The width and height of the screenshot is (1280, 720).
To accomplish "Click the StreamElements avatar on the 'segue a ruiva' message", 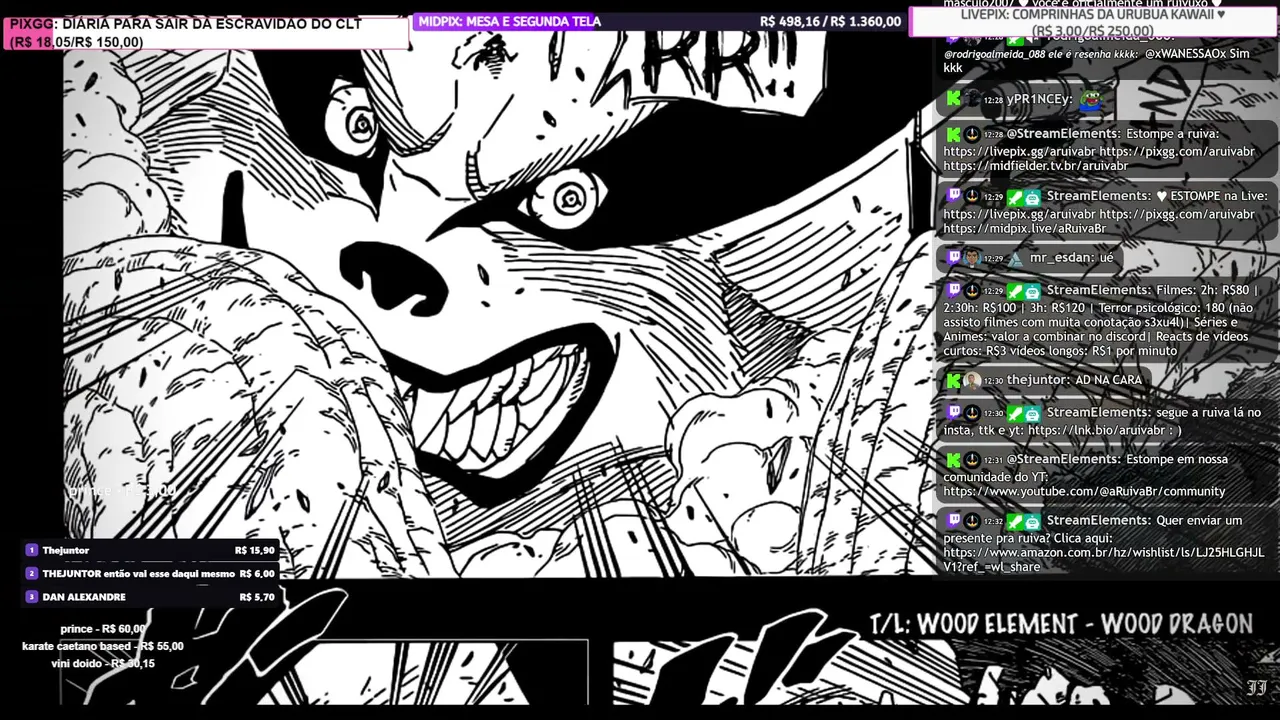I will (x=972, y=412).
